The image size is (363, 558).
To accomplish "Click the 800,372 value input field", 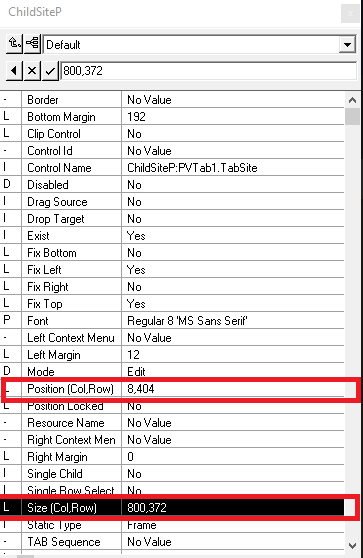I will (x=209, y=71).
